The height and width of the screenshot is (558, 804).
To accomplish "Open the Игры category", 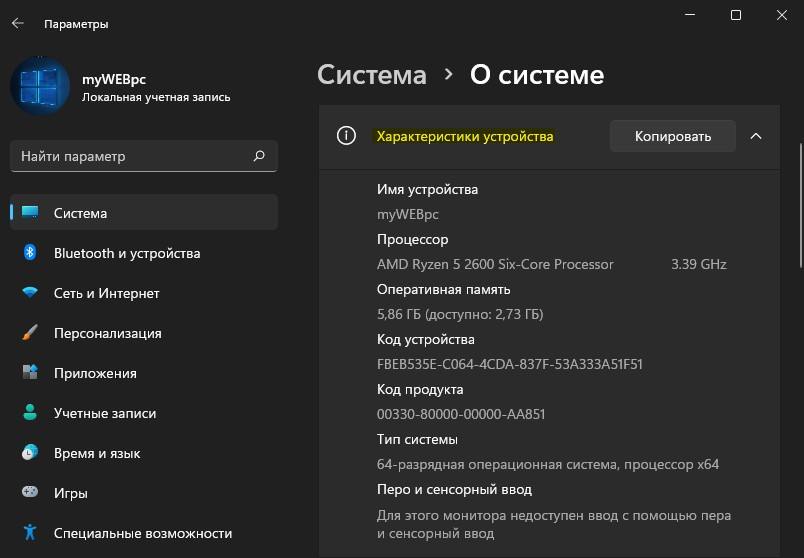I will pos(144,493).
